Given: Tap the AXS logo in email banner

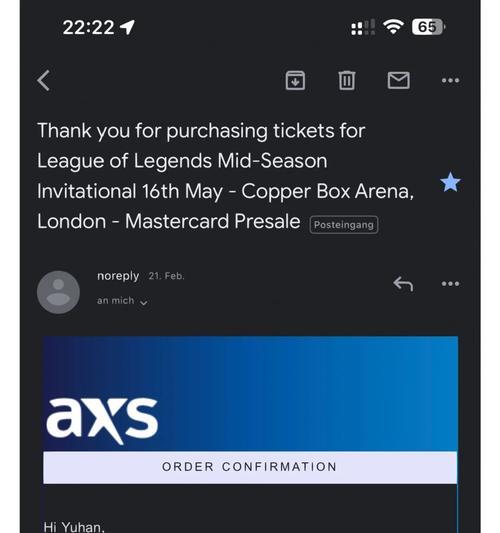Looking at the screenshot, I should tap(102, 420).
